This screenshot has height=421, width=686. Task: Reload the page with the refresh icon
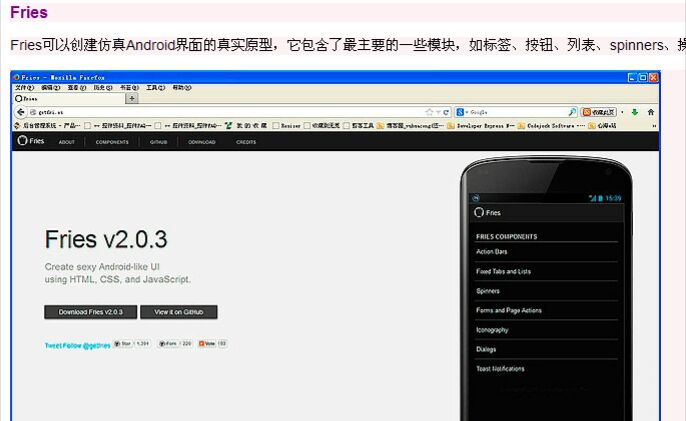446,112
